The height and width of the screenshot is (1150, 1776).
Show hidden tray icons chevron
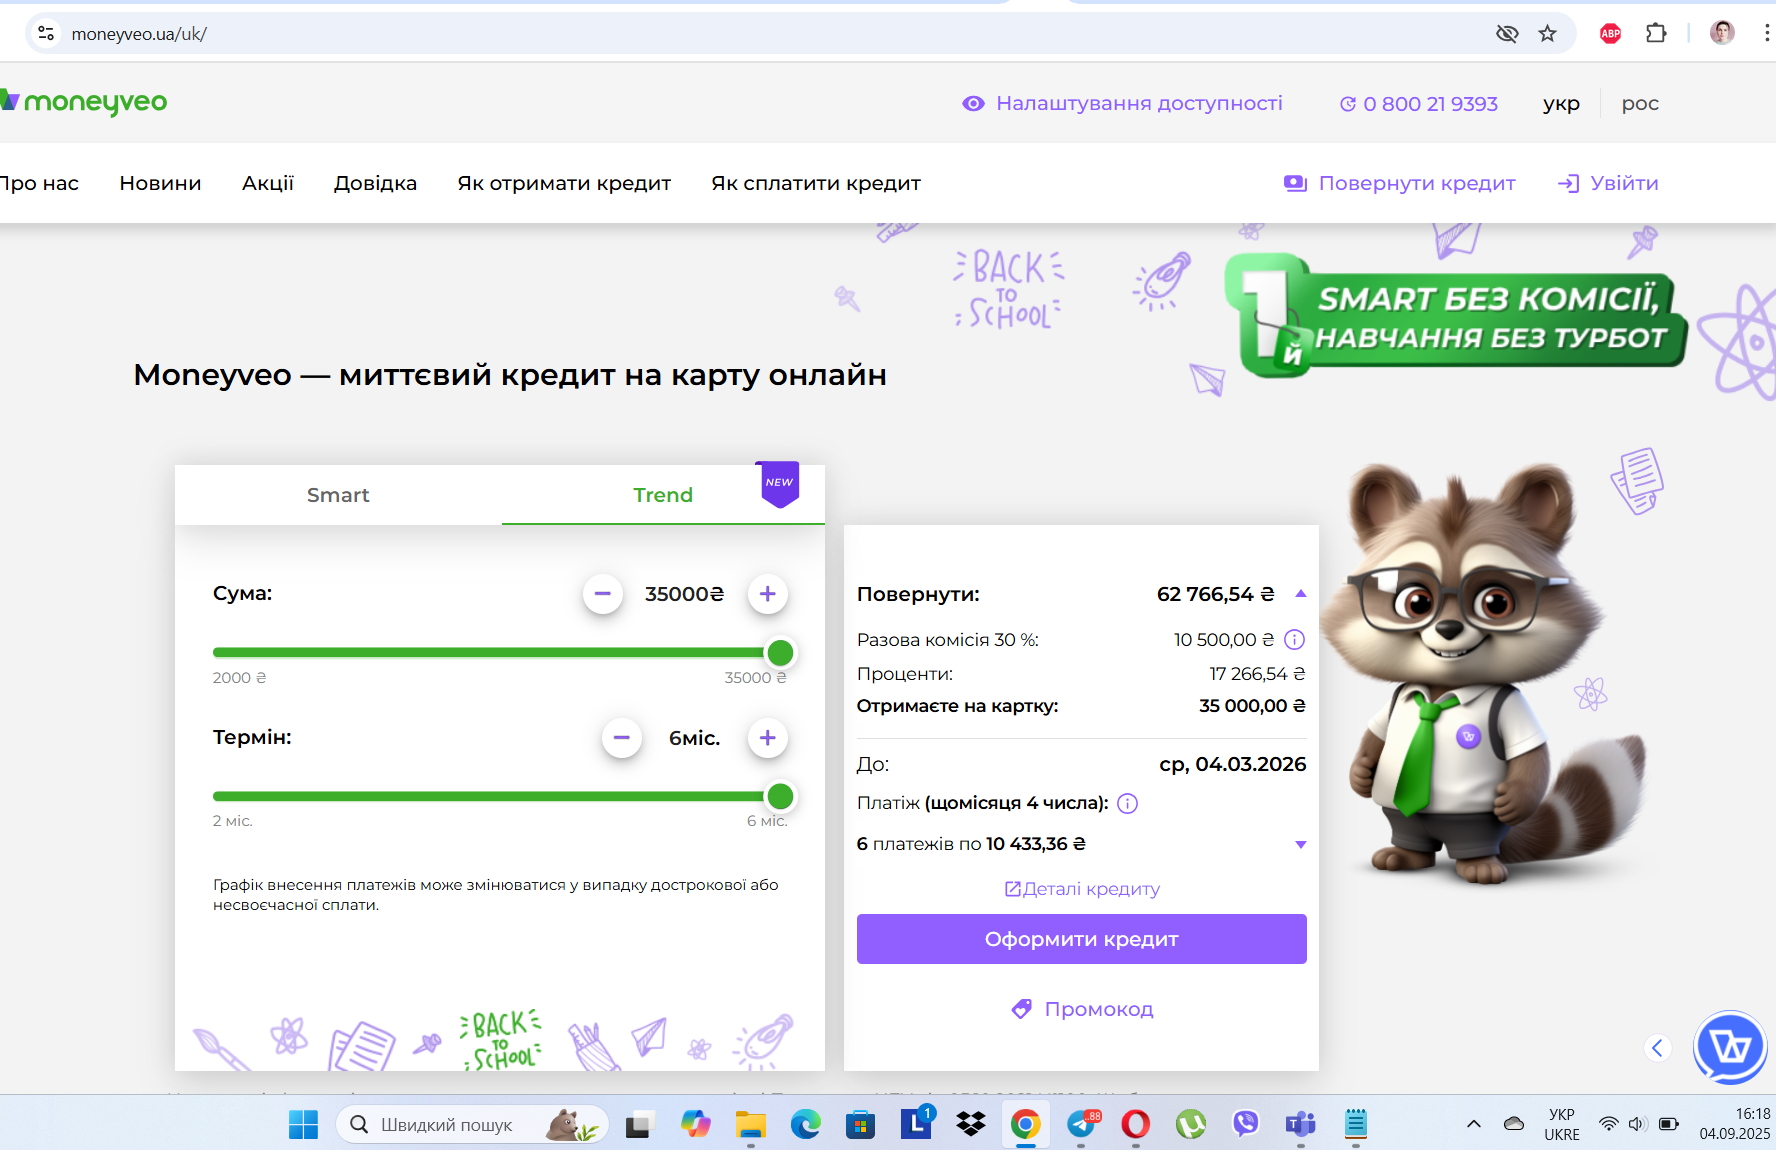point(1474,1124)
